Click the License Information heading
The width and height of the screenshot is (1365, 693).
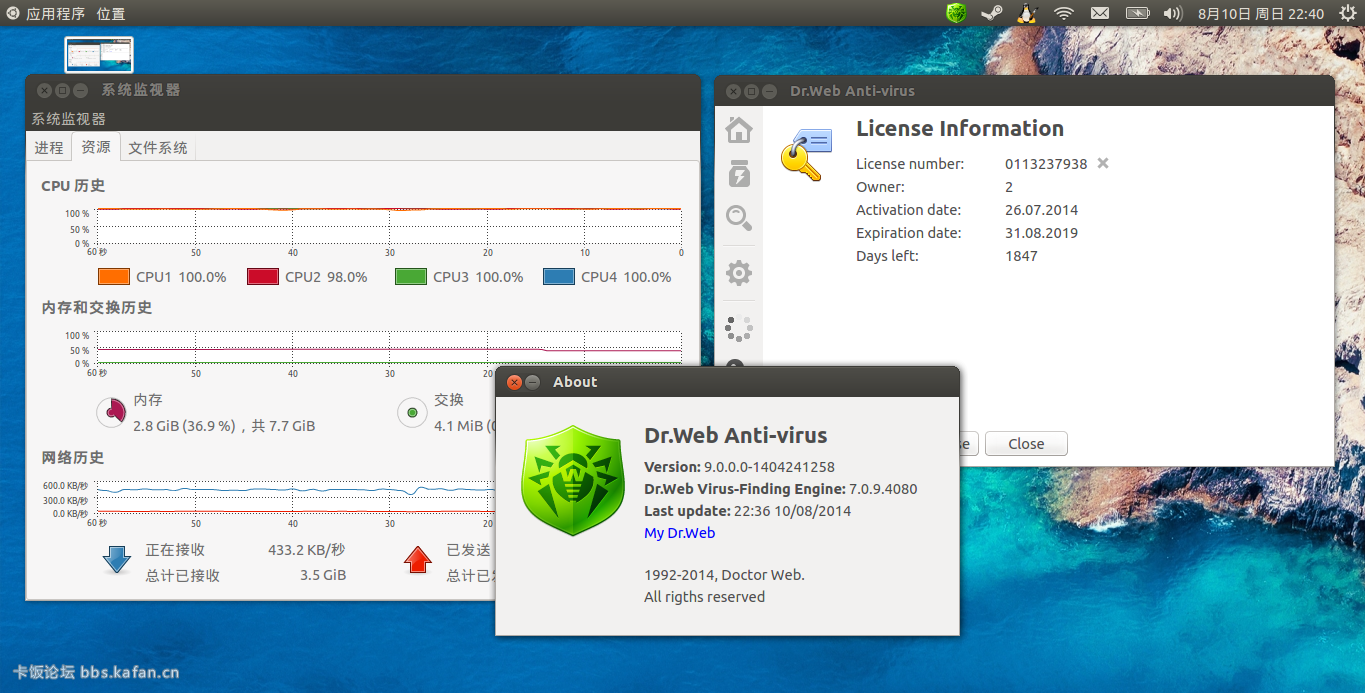pyautogui.click(x=960, y=129)
